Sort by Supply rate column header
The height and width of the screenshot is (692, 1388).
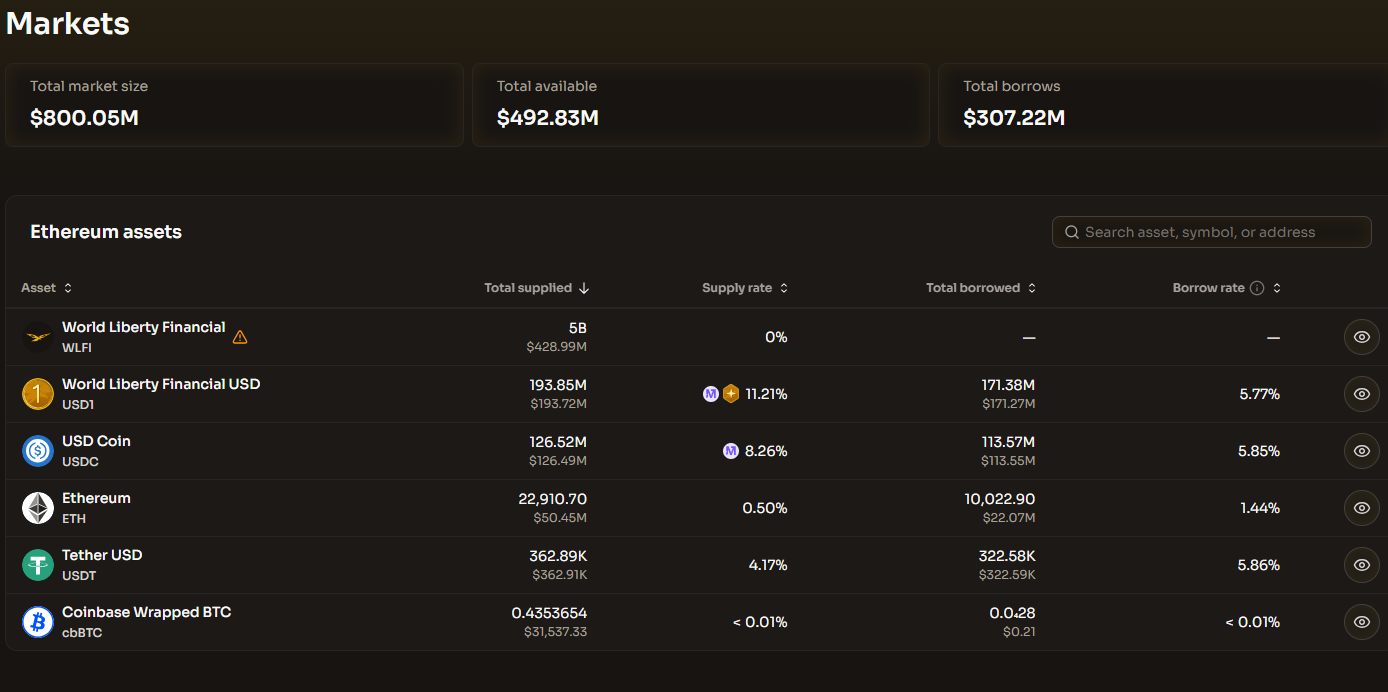pyautogui.click(x=744, y=288)
